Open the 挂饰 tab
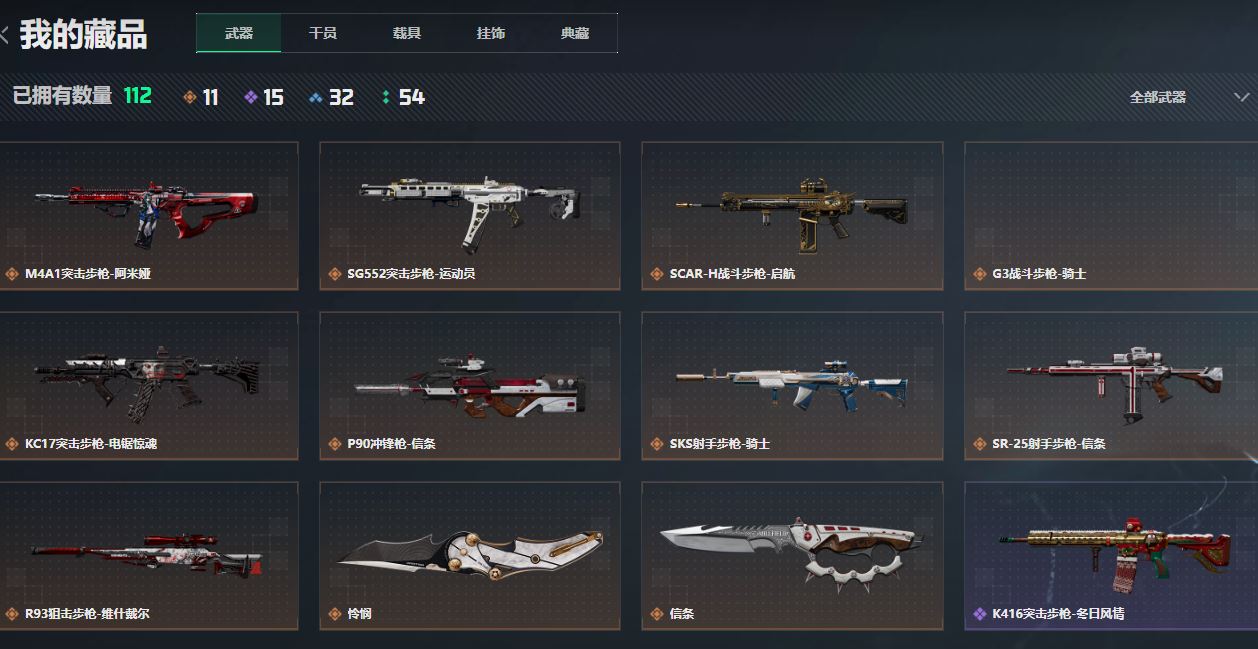Screen dimensions: 1258x649 pos(491,33)
